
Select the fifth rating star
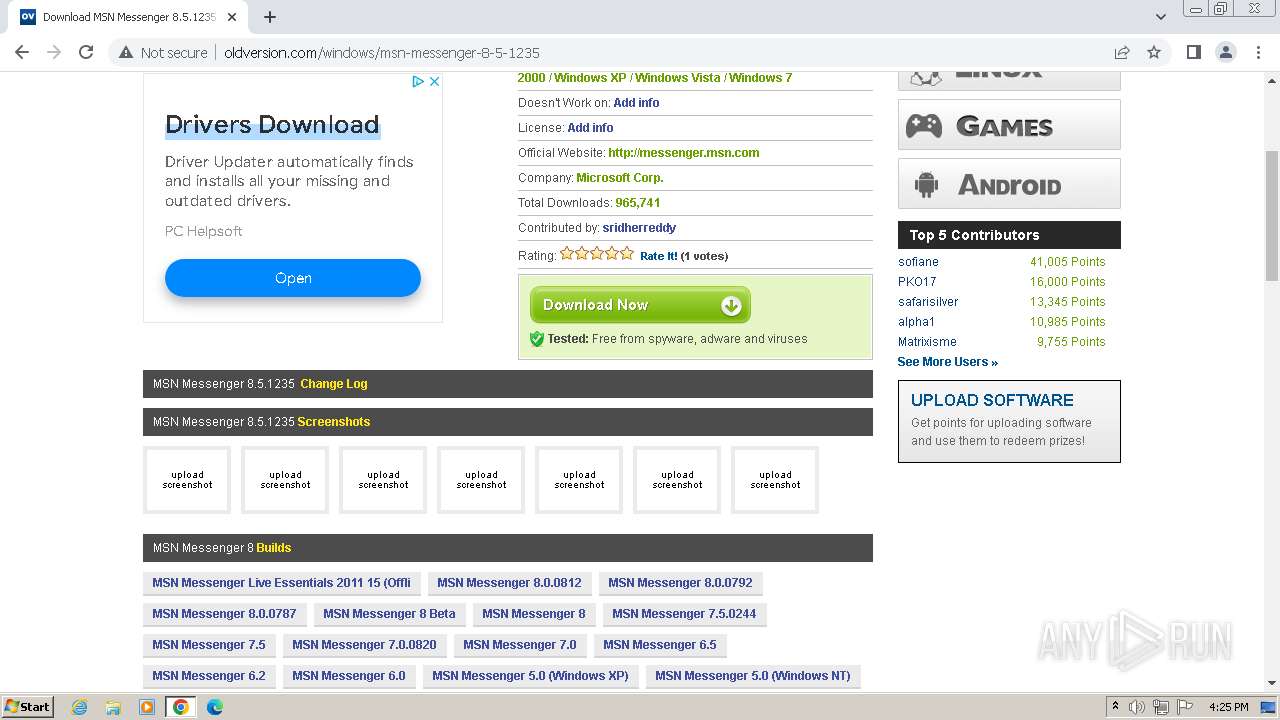[x=627, y=254]
